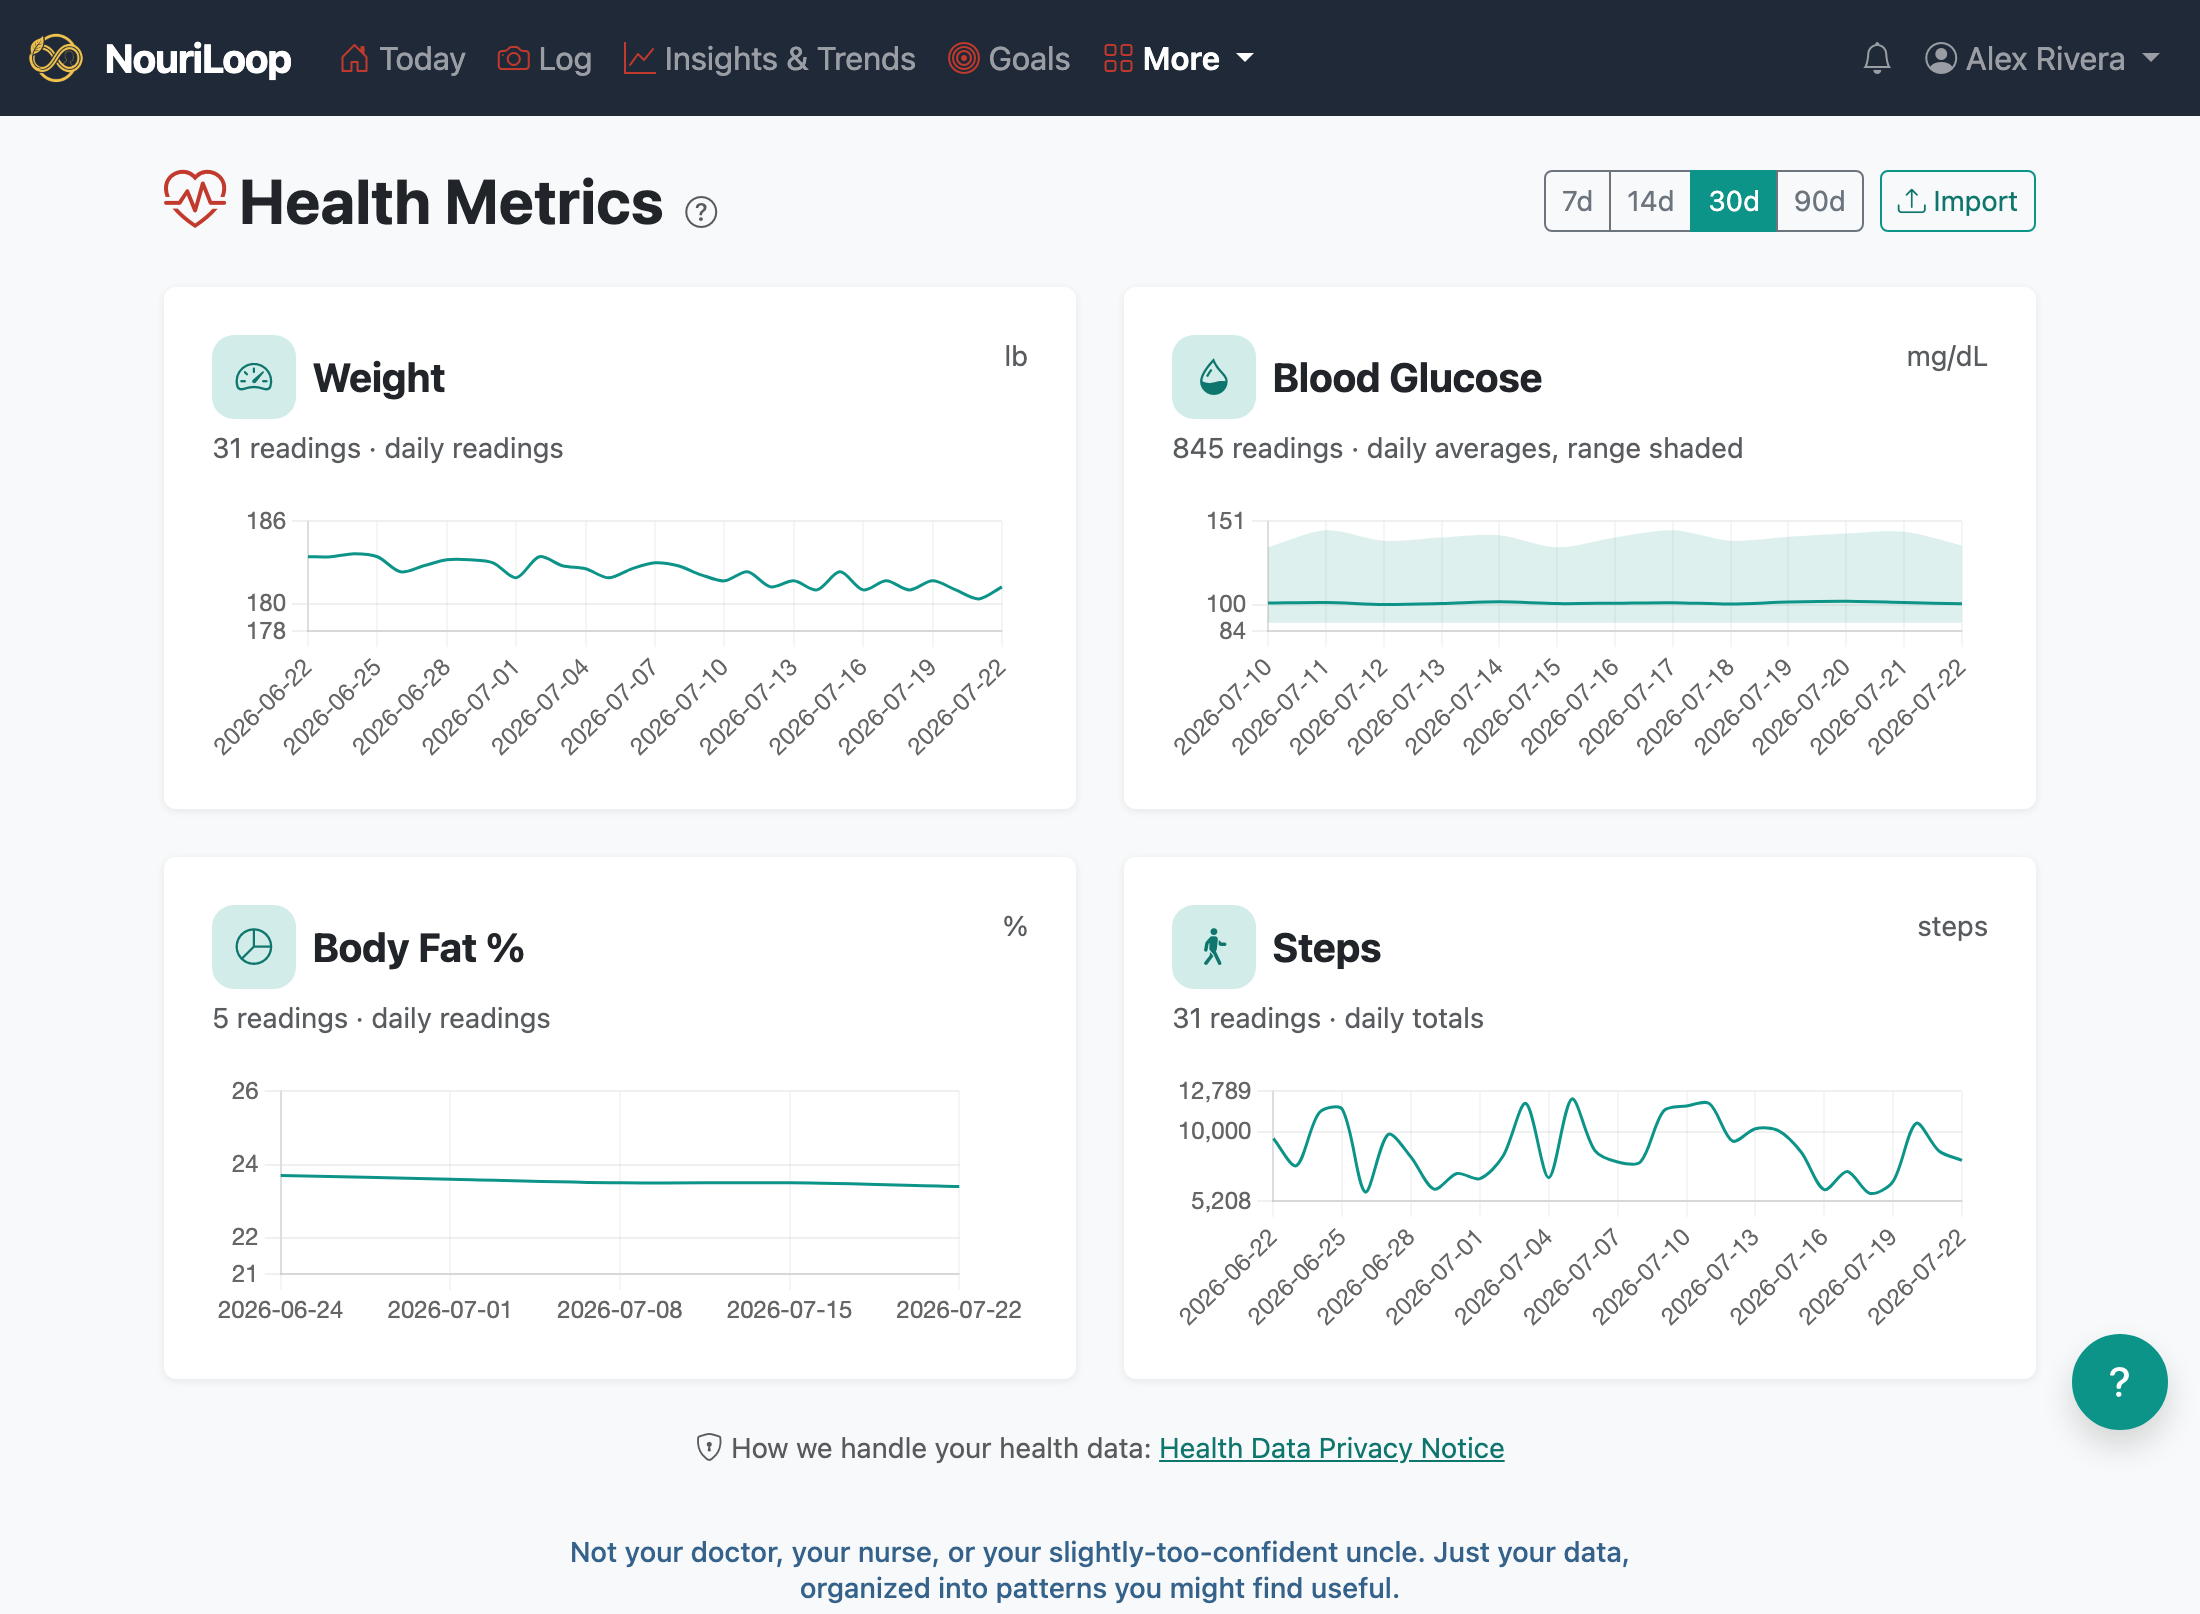Click the 'lb' unit label
This screenshot has width=2200, height=1614.
click(x=1015, y=356)
